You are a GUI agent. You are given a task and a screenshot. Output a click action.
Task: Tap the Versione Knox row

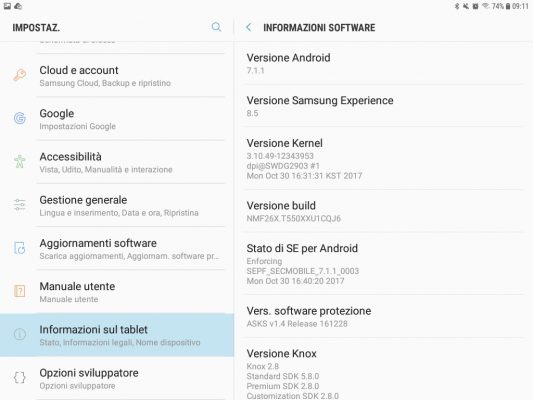383,369
